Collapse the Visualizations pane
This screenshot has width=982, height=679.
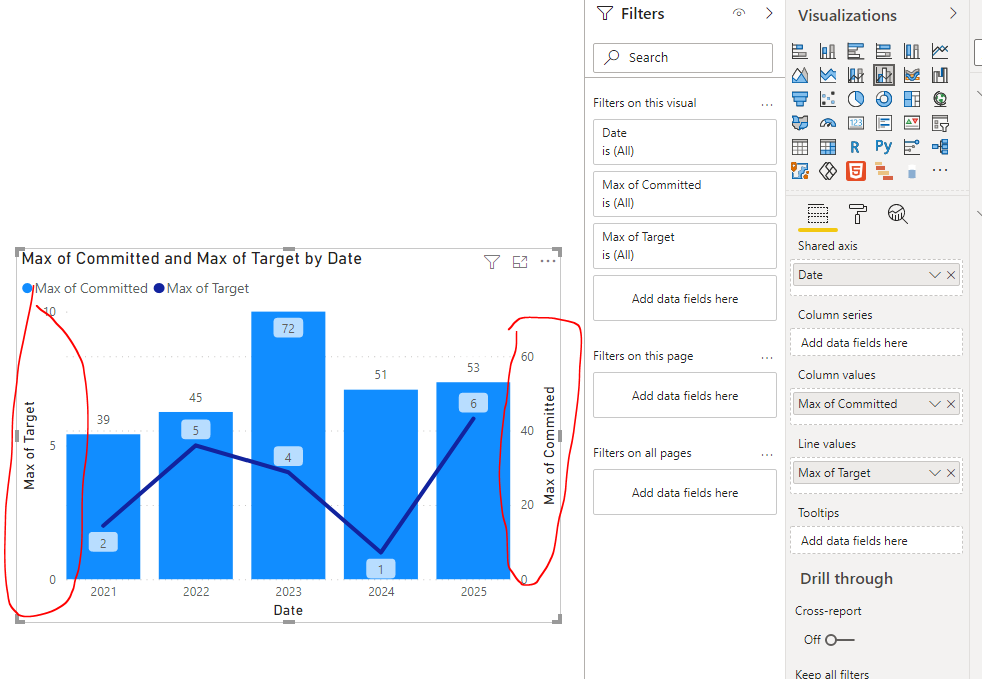click(x=953, y=13)
